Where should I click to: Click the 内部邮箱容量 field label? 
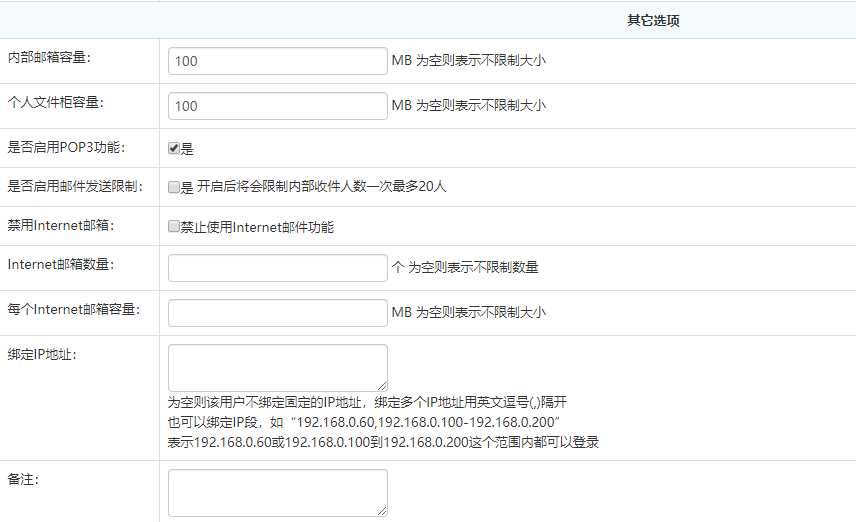point(49,57)
